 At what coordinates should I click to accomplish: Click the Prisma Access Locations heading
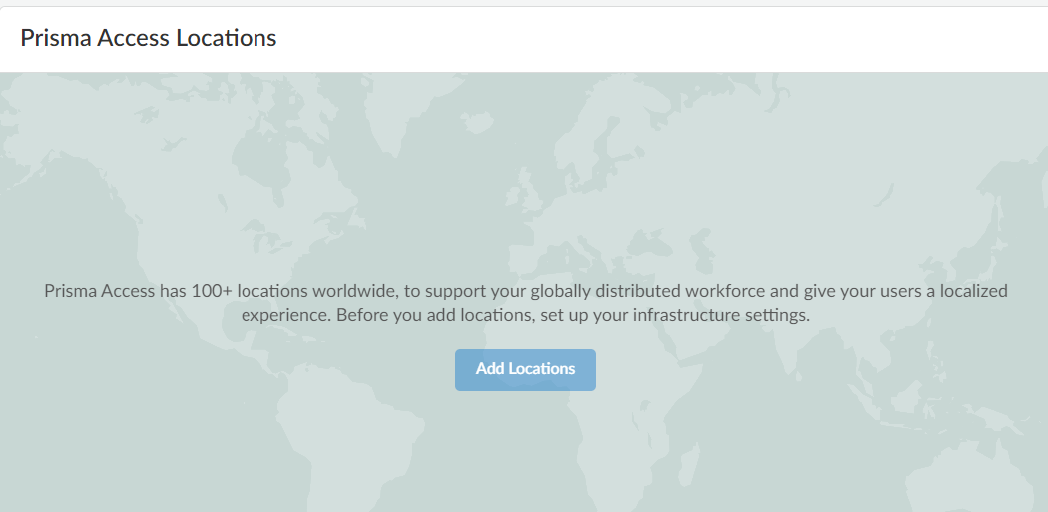(x=148, y=38)
